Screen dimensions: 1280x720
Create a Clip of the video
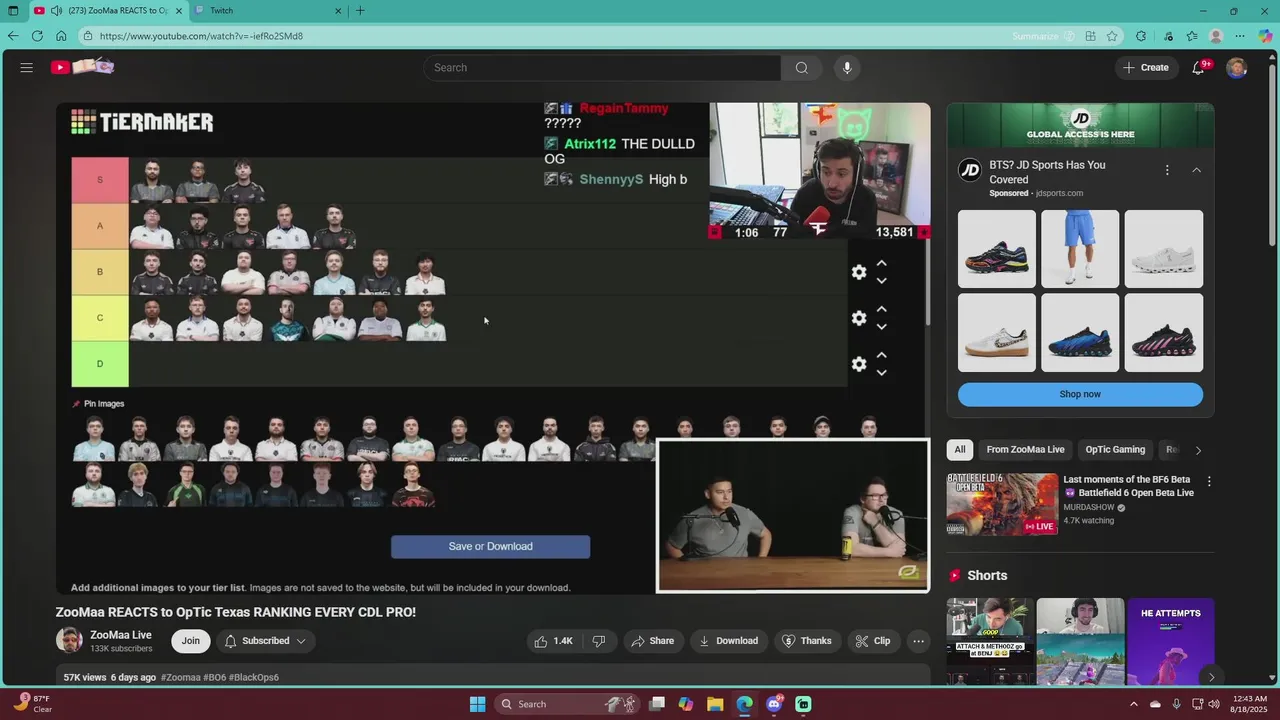click(x=872, y=641)
